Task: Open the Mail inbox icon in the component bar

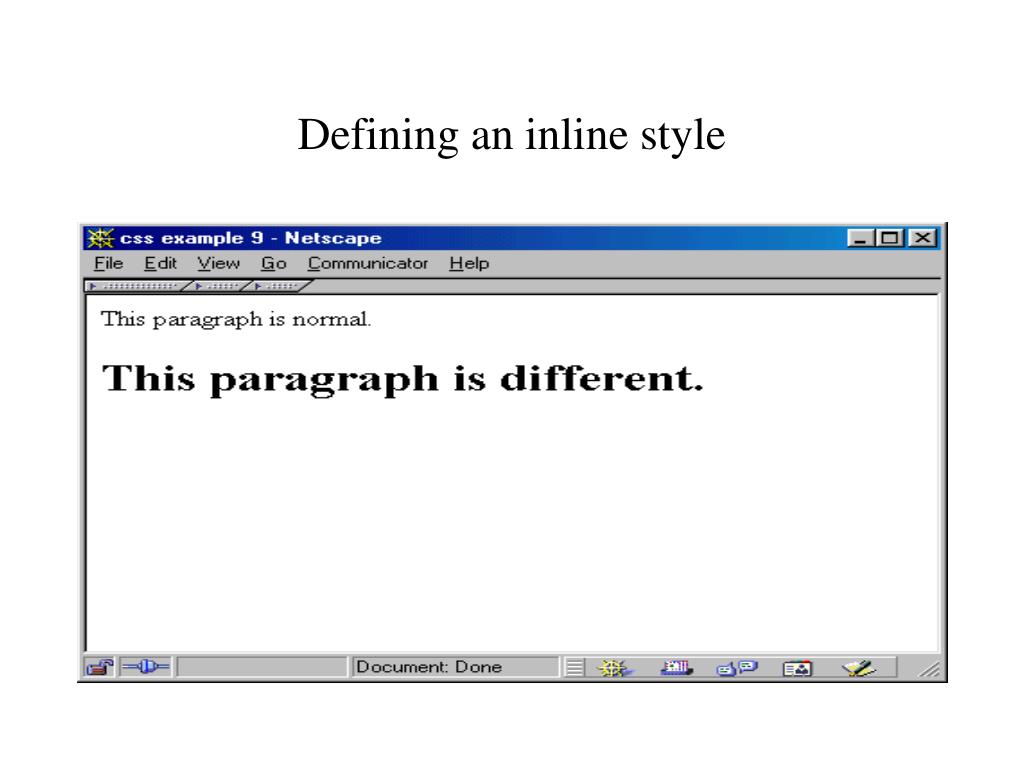Action: pos(677,668)
